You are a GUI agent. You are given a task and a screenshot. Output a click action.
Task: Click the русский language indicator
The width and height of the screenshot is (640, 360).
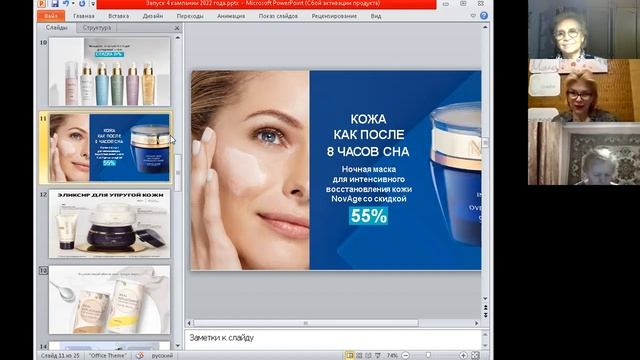pyautogui.click(x=162, y=356)
